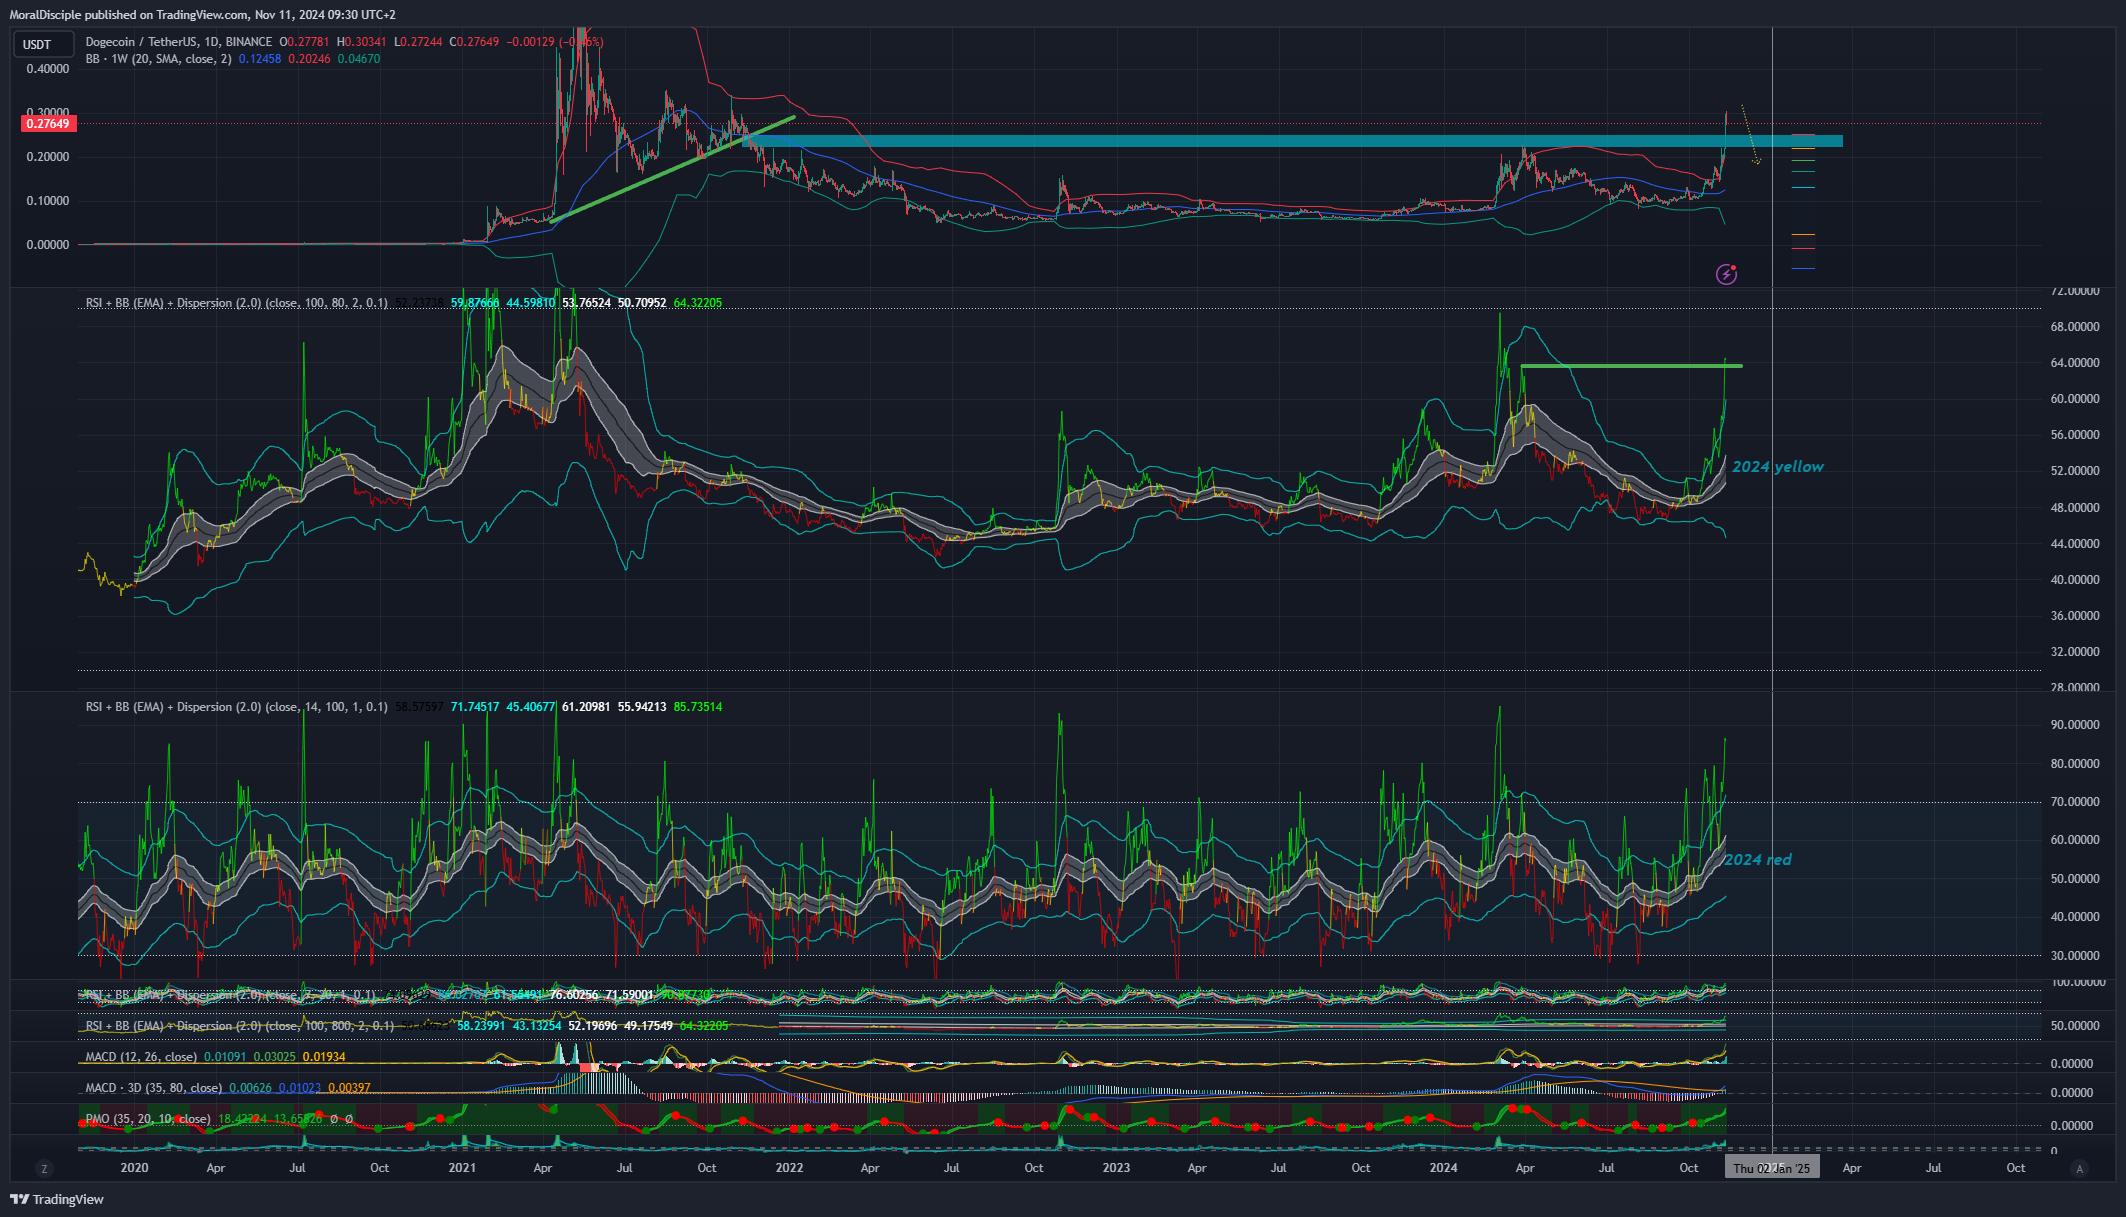This screenshot has height=1217, width=2126.
Task: Click the BB value 0.20246
Action: click(309, 59)
